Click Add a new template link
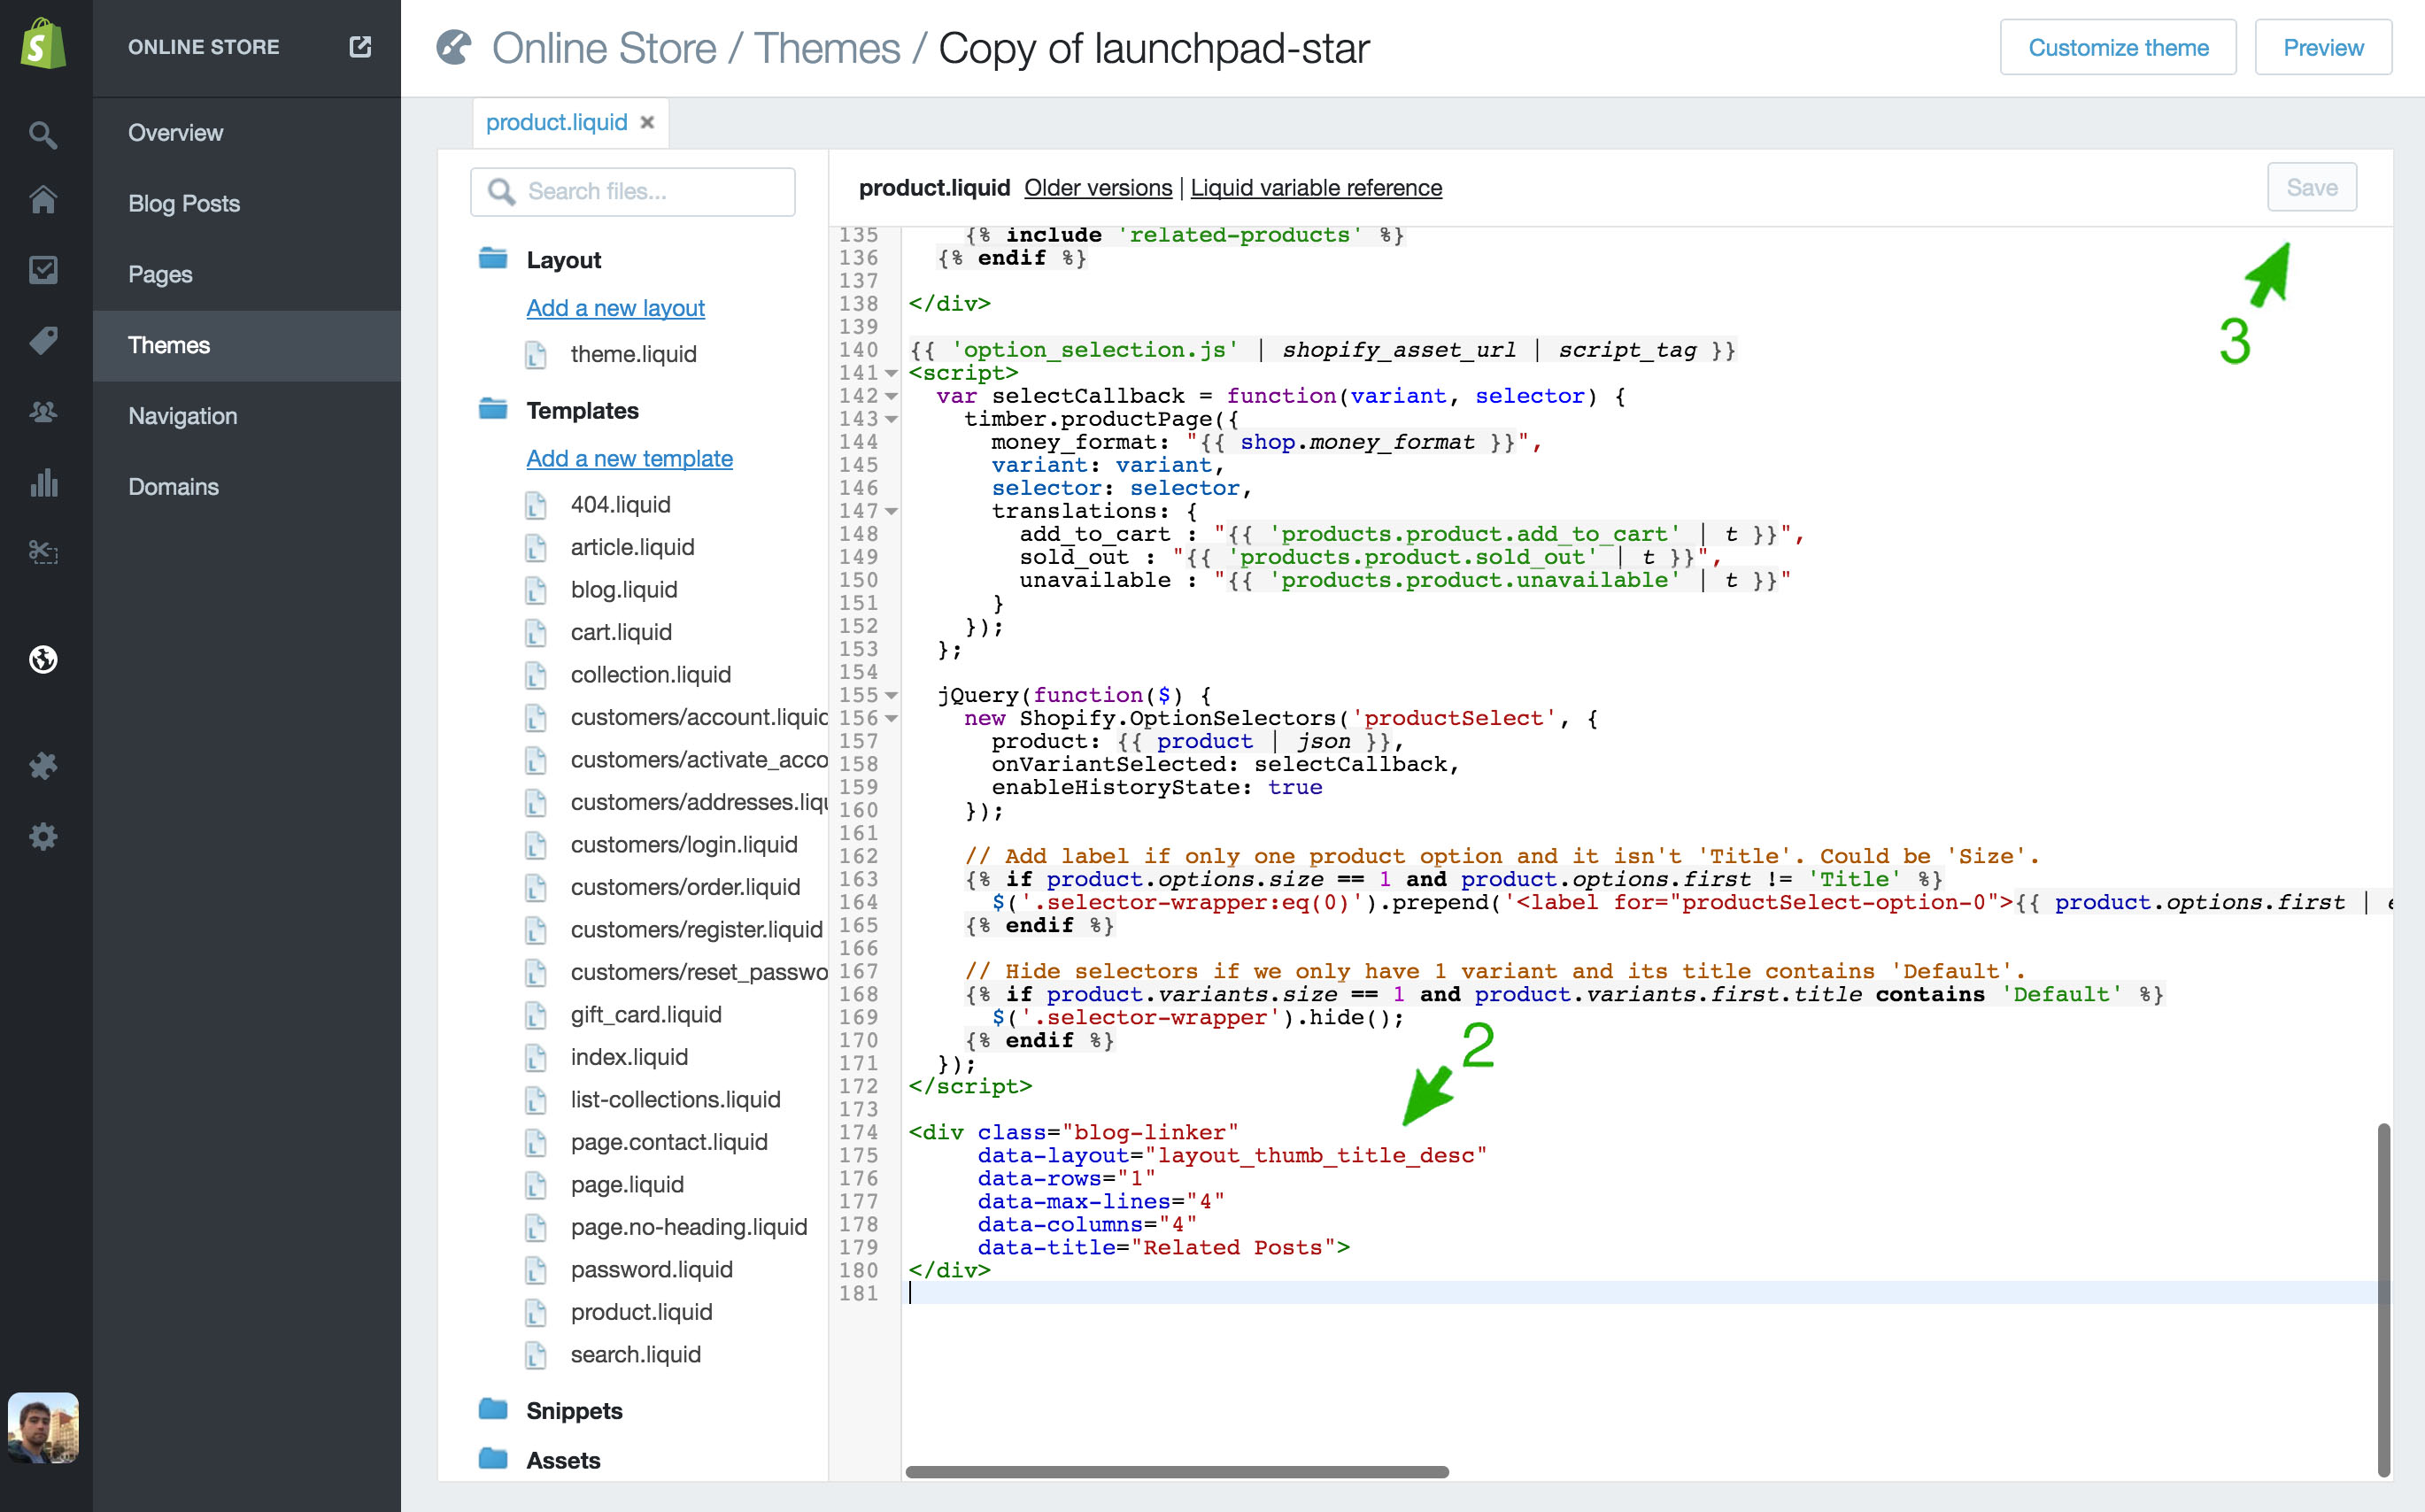 coord(629,459)
